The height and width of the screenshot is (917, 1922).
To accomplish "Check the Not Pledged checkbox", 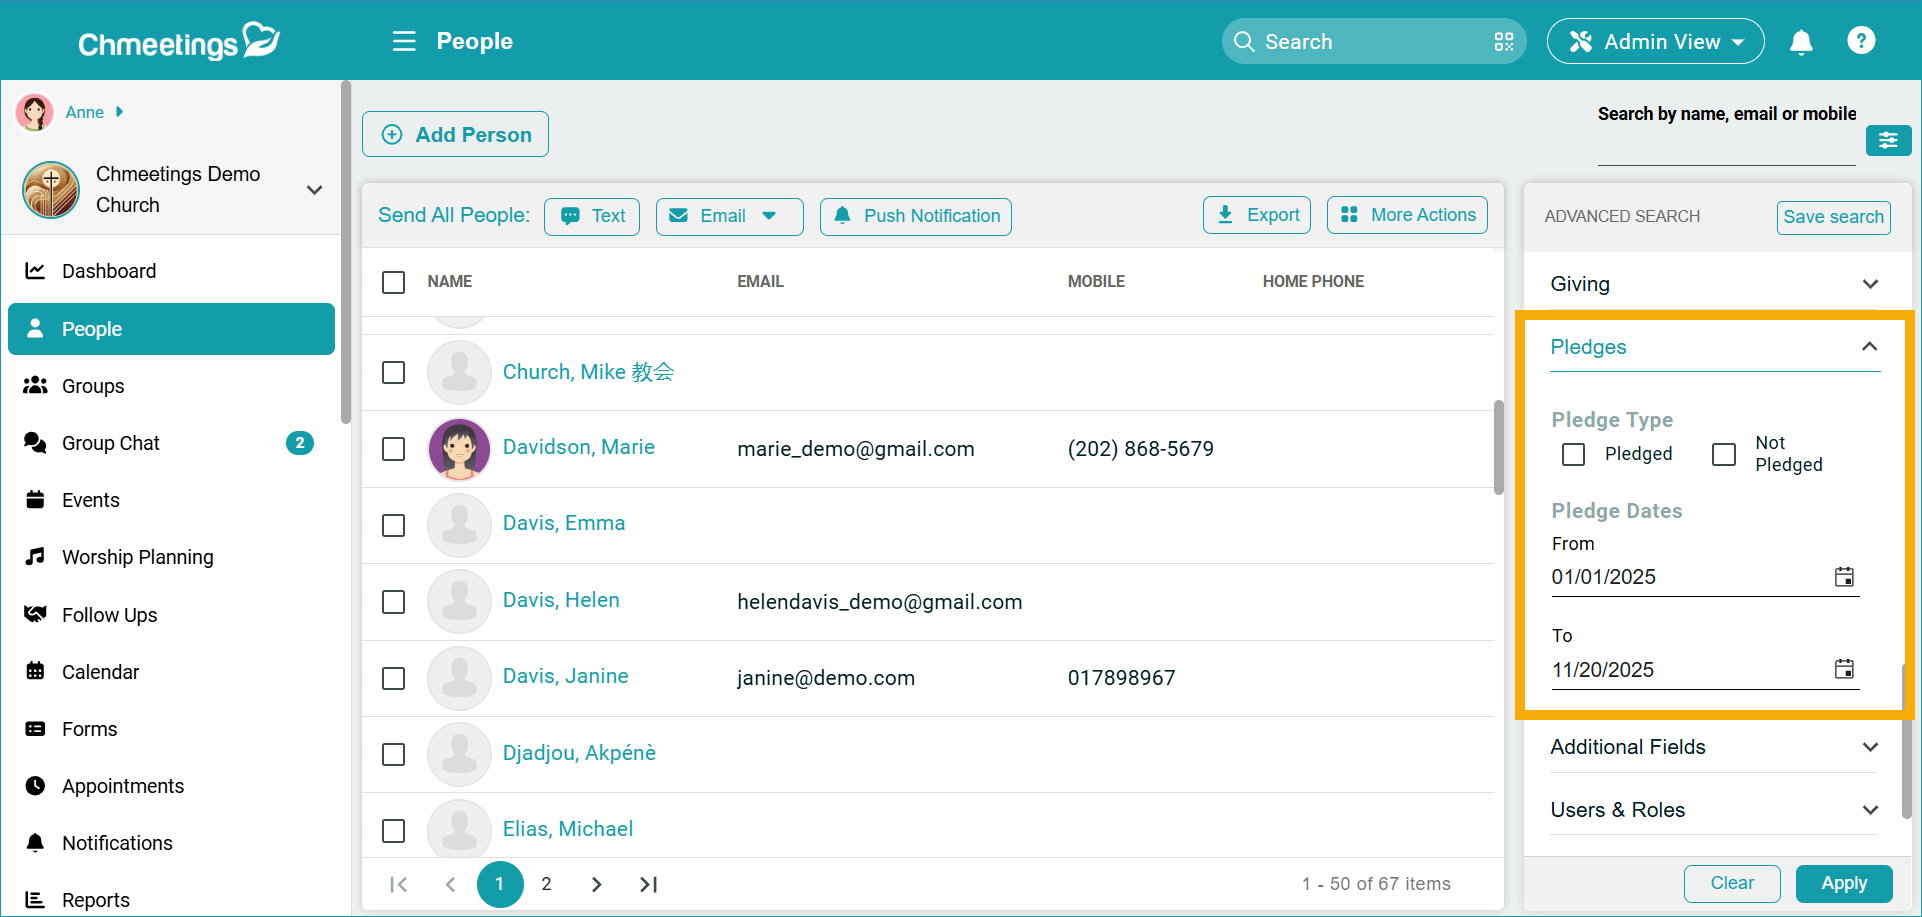I will coord(1723,454).
